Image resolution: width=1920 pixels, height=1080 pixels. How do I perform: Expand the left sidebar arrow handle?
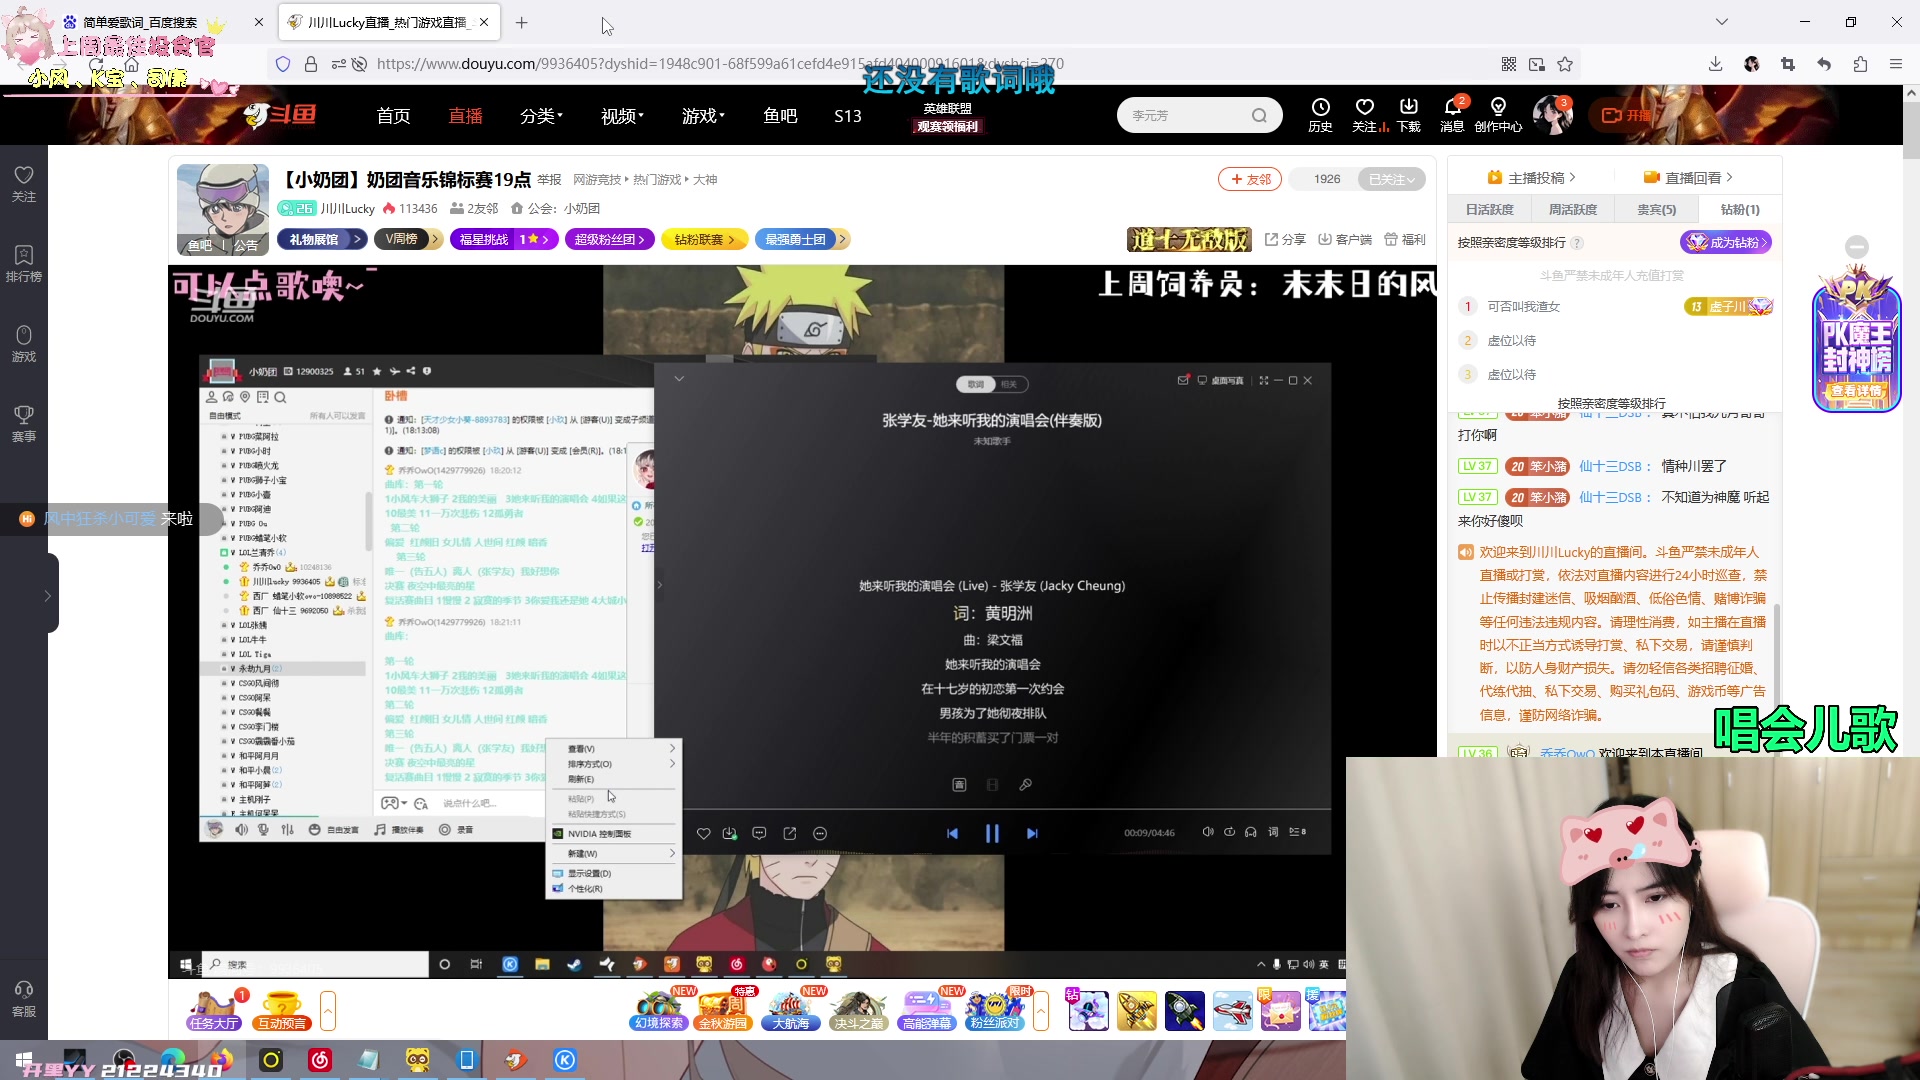[x=47, y=595]
